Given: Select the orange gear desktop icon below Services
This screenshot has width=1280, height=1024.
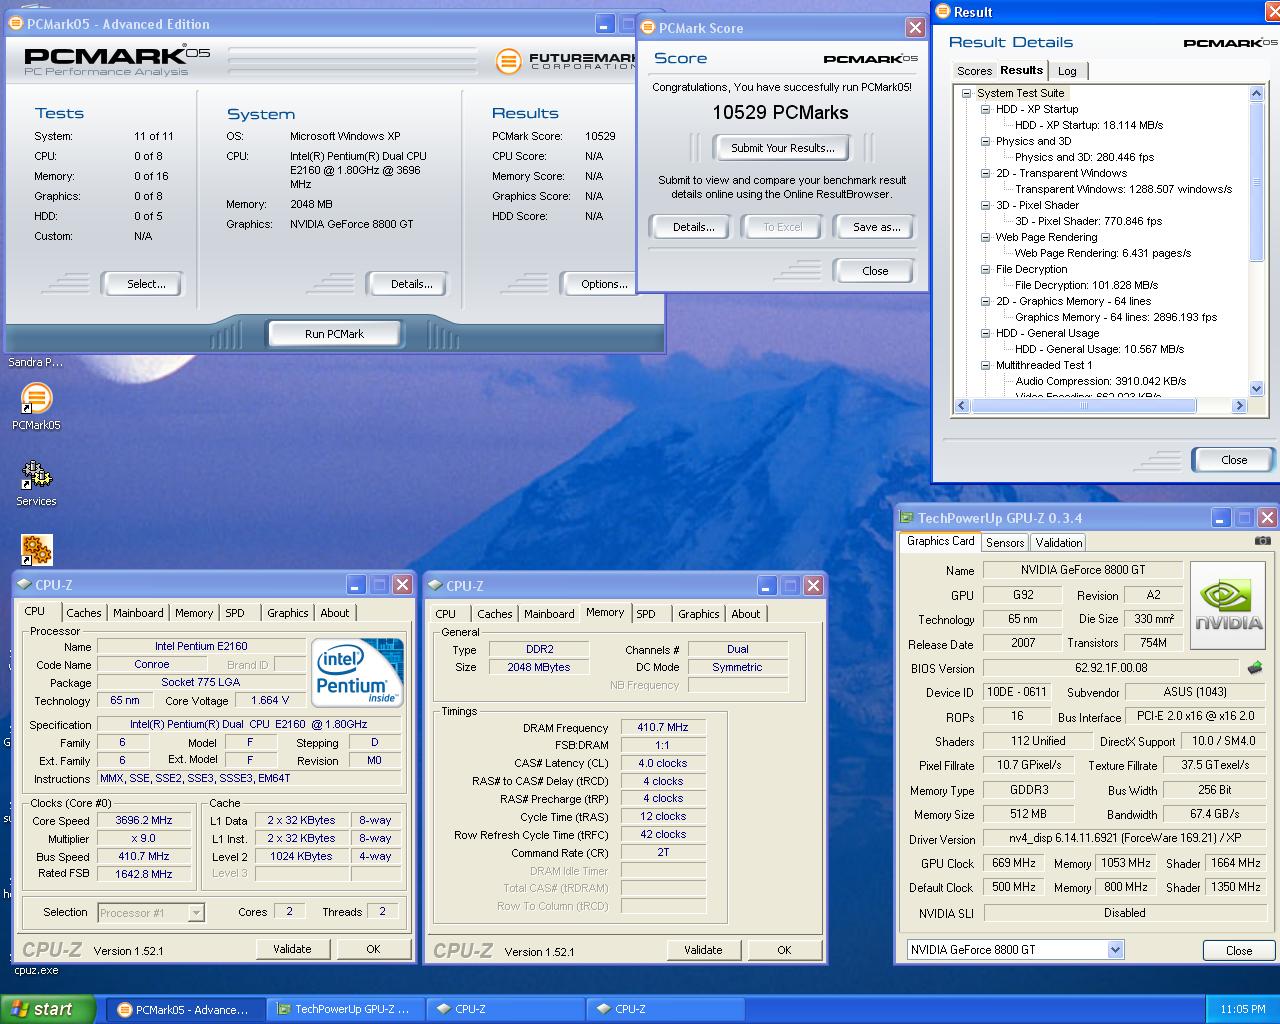Looking at the screenshot, I should (x=36, y=550).
